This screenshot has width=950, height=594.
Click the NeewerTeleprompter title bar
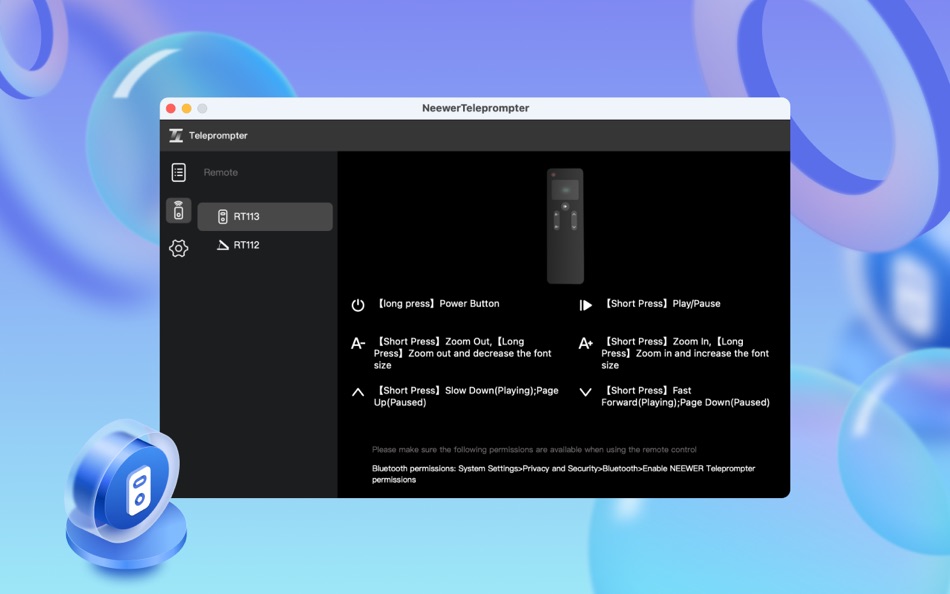(x=475, y=108)
